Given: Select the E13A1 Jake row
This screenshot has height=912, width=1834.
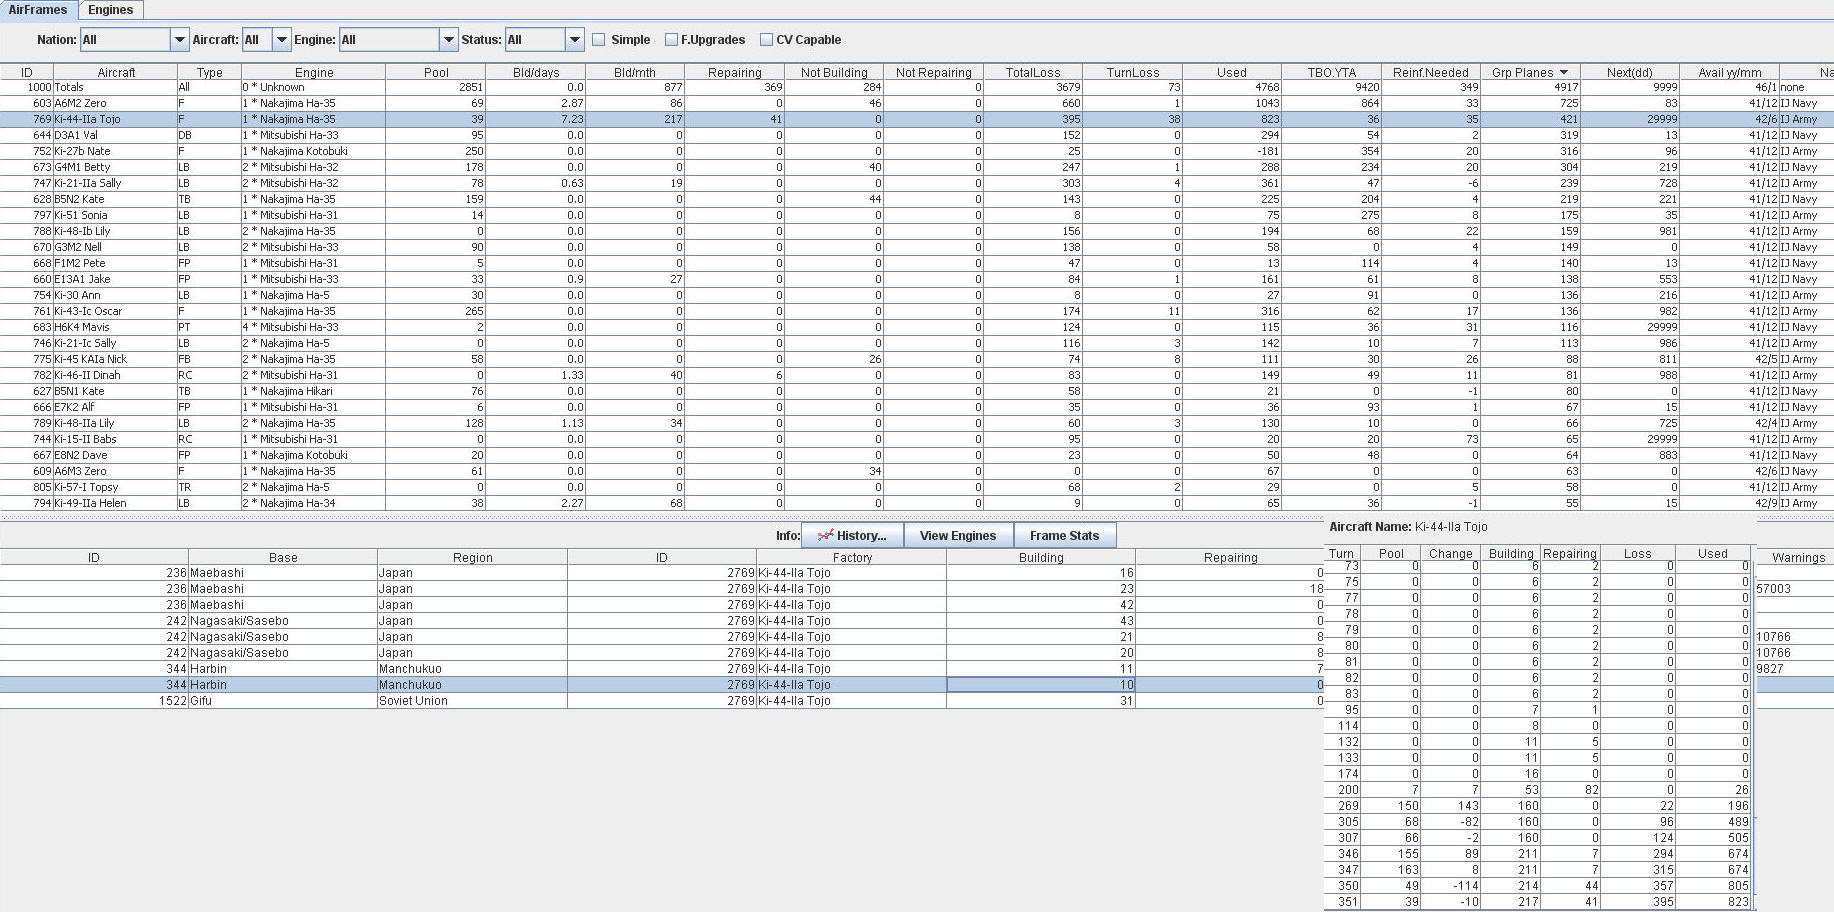Looking at the screenshot, I should 917,279.
